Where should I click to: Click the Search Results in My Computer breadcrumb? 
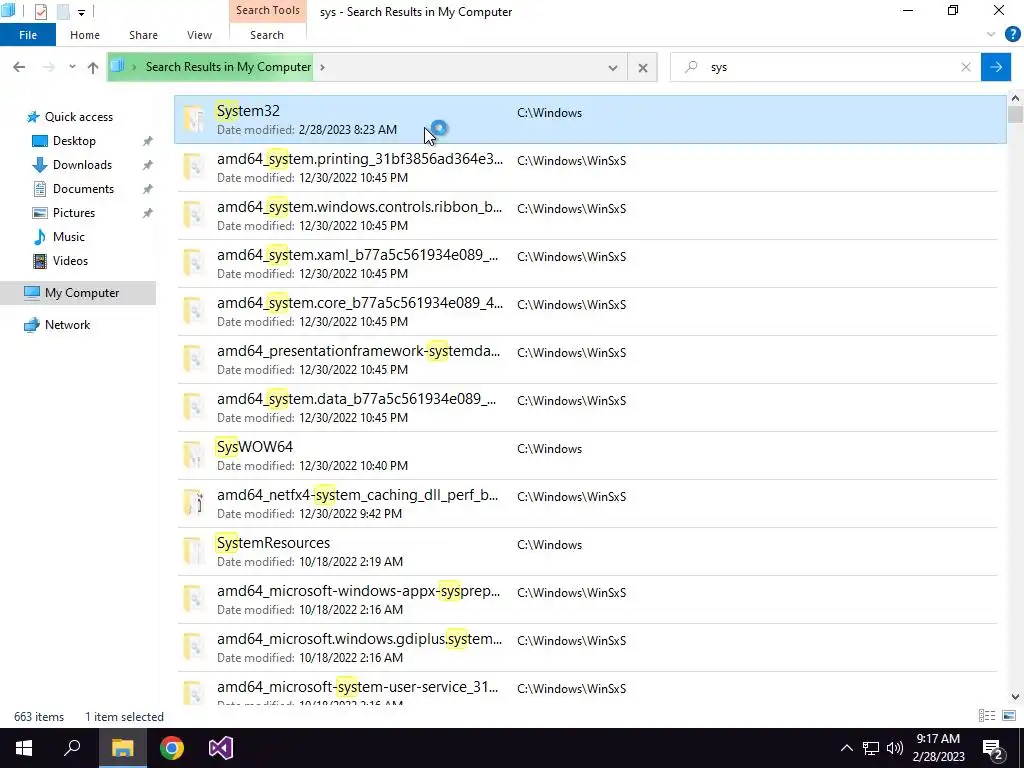tap(228, 67)
